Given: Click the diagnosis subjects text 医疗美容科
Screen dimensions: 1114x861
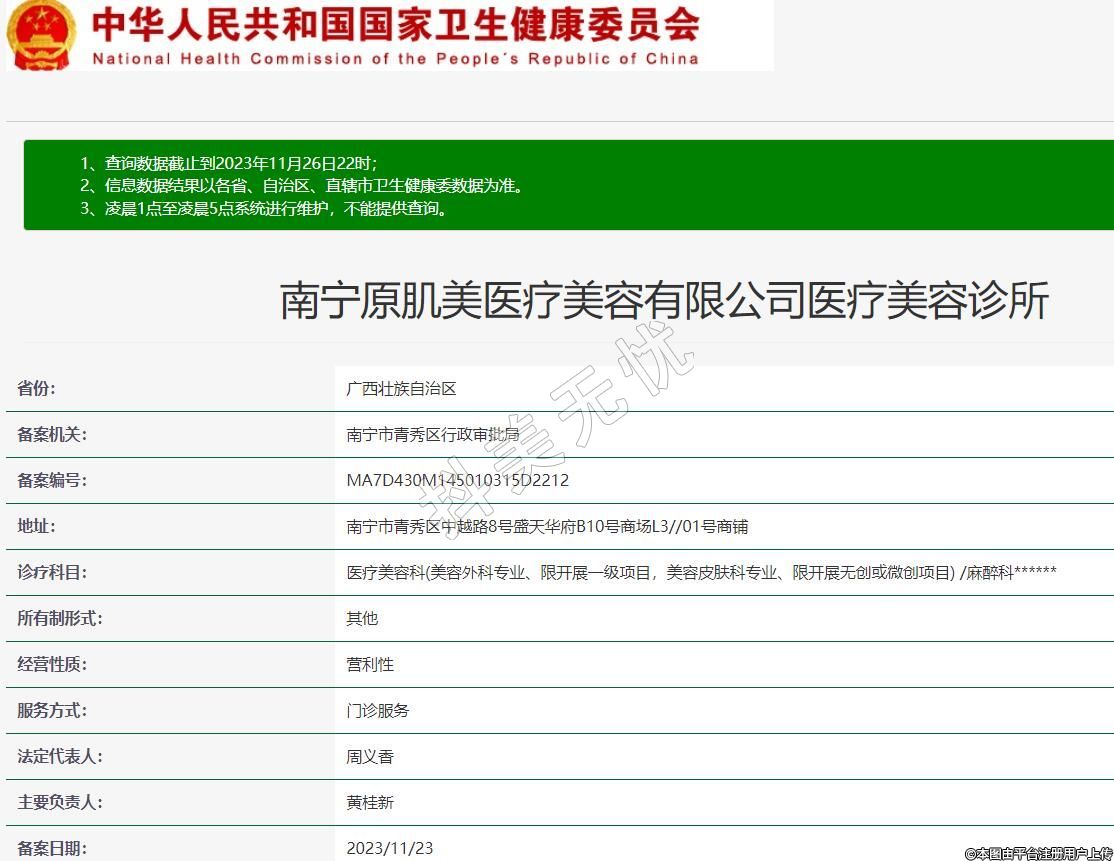Looking at the screenshot, I should tap(701, 572).
